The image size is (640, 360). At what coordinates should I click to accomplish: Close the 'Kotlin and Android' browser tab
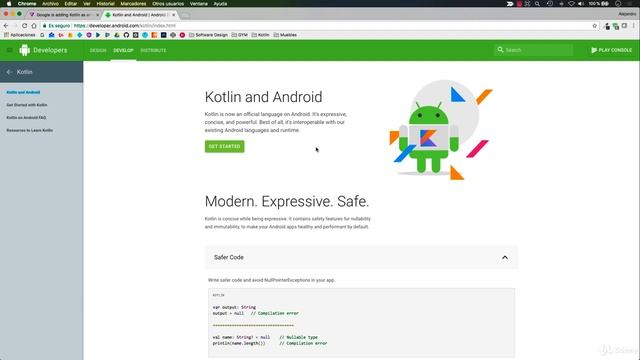tap(173, 15)
